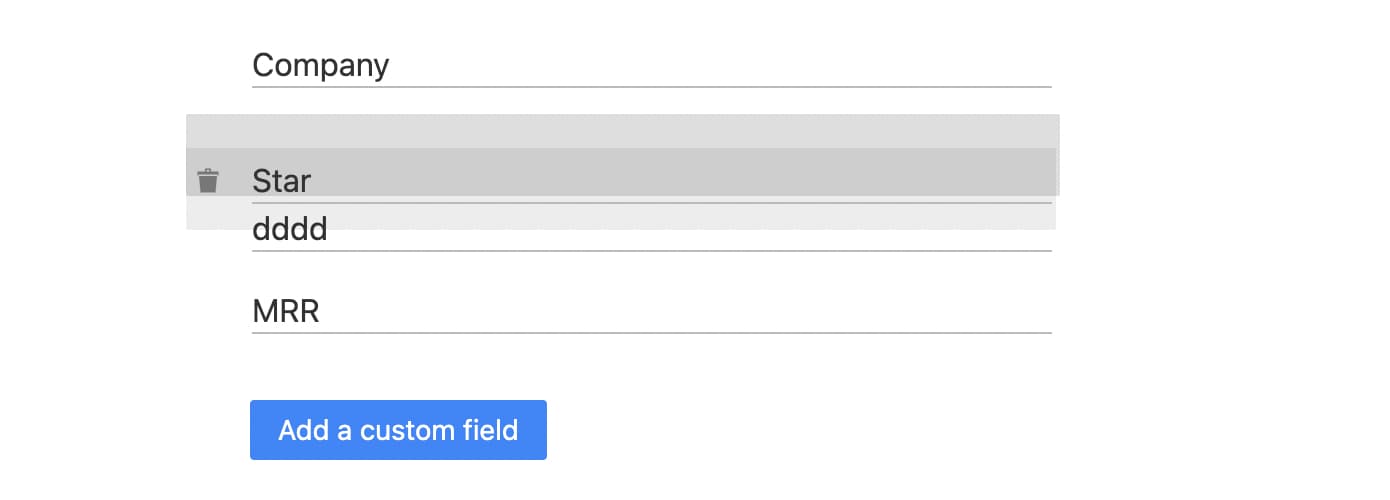
Task: Click the gray highlighted Star row
Action: [x=621, y=172]
